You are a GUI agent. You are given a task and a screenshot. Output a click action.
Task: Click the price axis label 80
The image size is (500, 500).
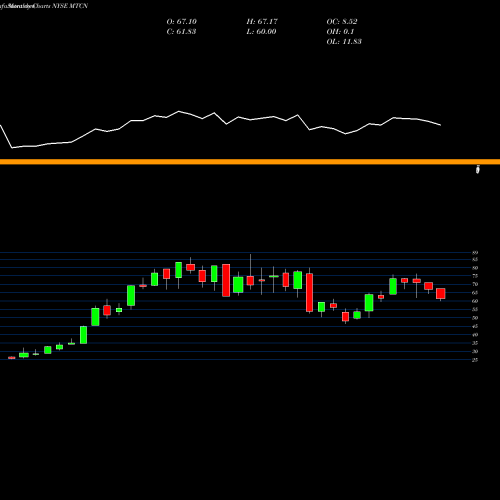[x=475, y=268]
